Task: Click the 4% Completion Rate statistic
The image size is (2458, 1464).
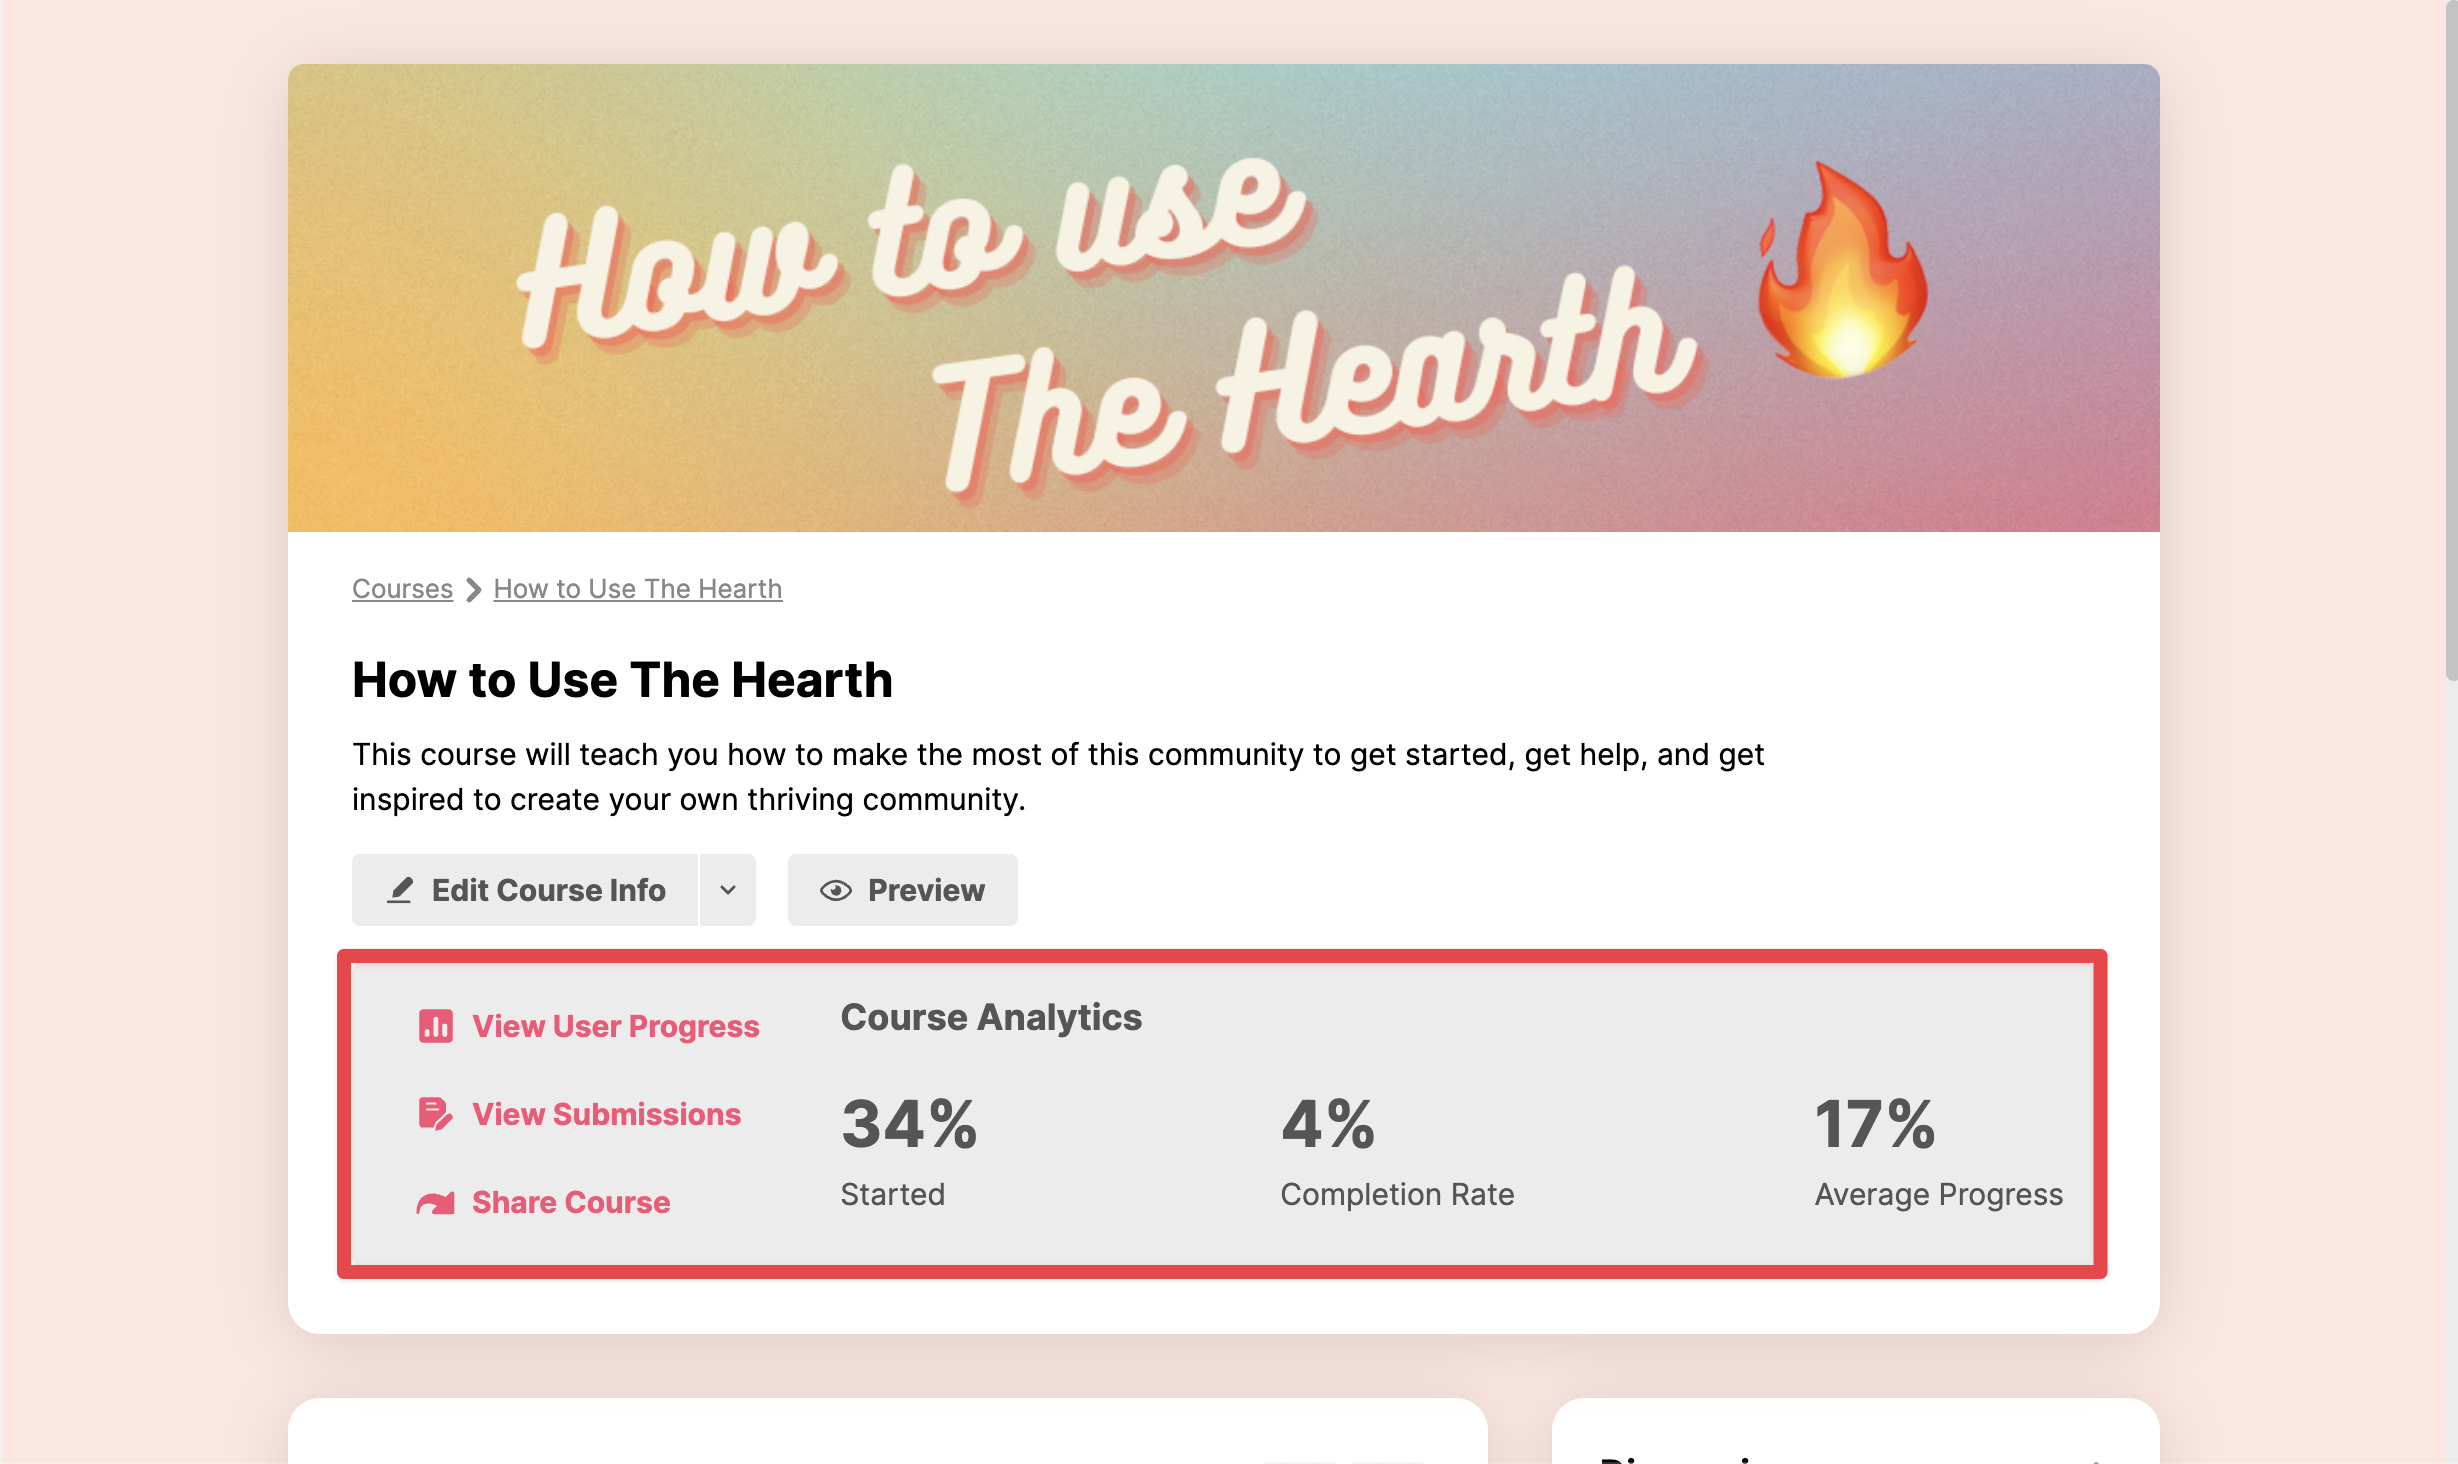Action: (x=1397, y=1150)
